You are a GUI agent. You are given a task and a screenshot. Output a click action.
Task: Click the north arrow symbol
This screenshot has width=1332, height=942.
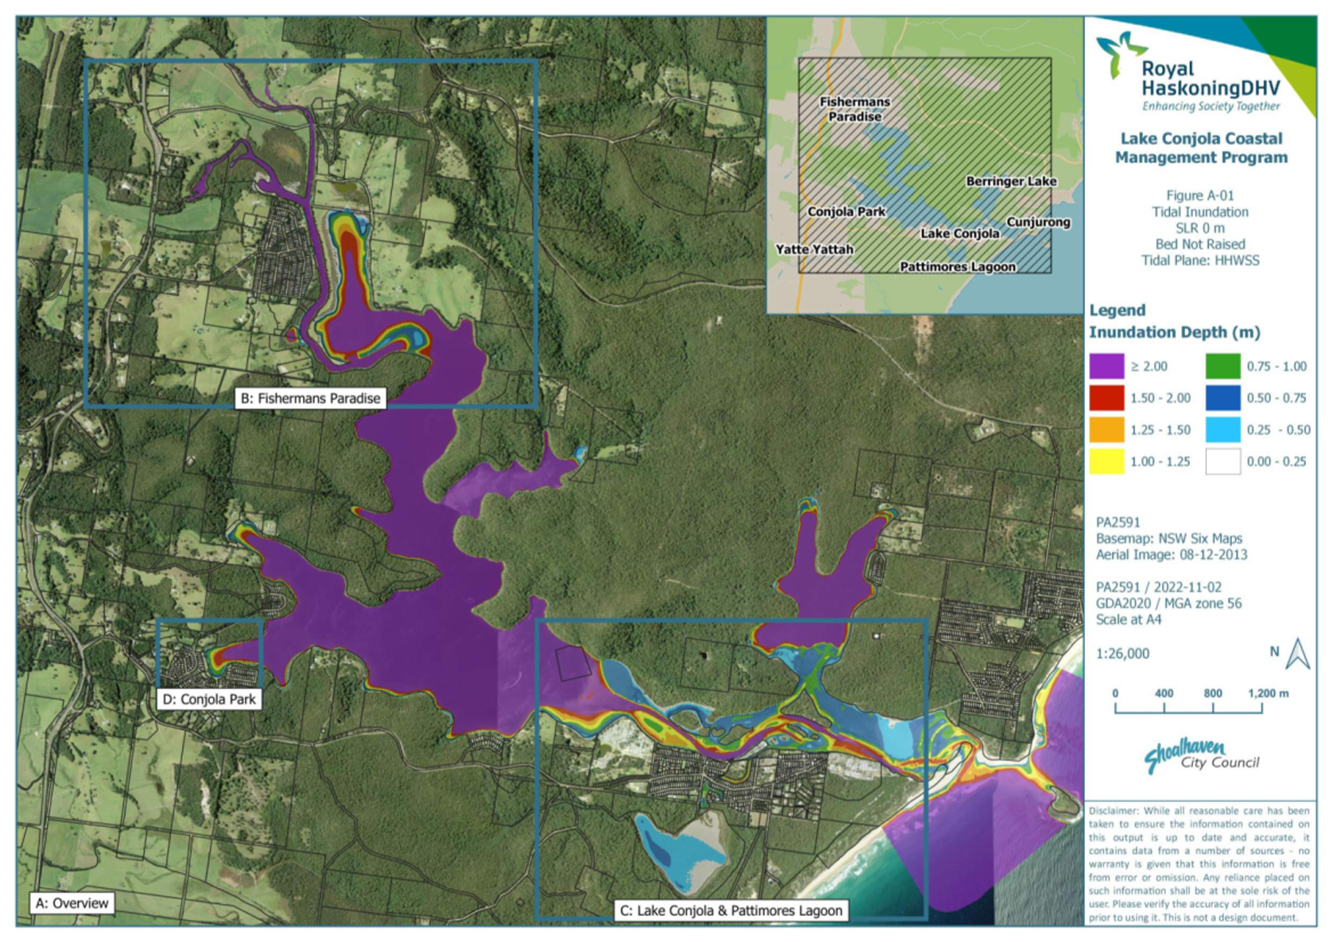click(1297, 654)
